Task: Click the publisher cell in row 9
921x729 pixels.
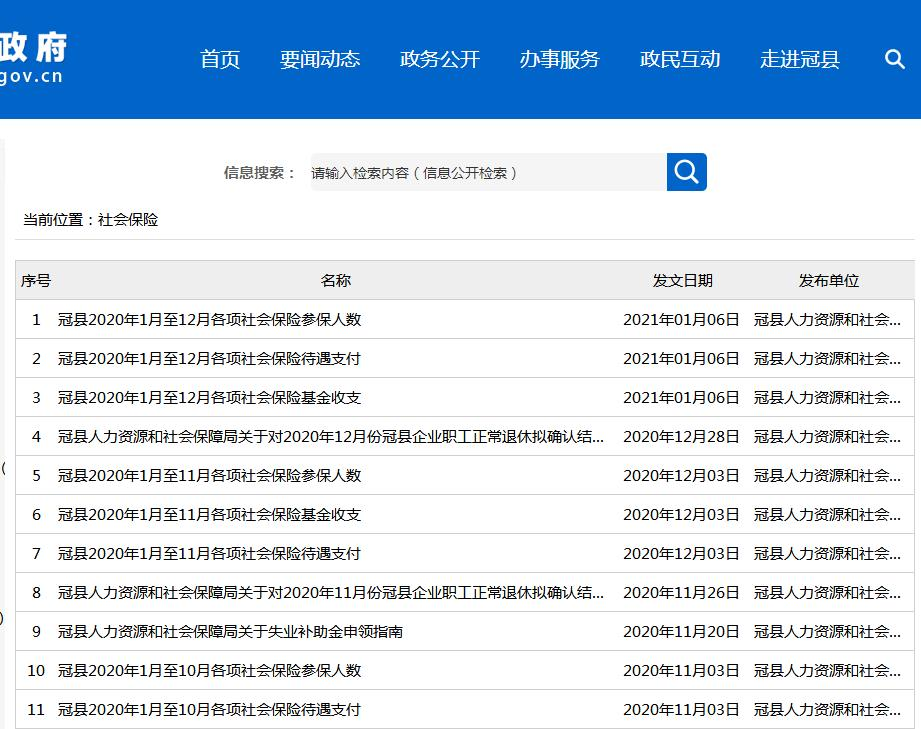Action: coord(827,631)
